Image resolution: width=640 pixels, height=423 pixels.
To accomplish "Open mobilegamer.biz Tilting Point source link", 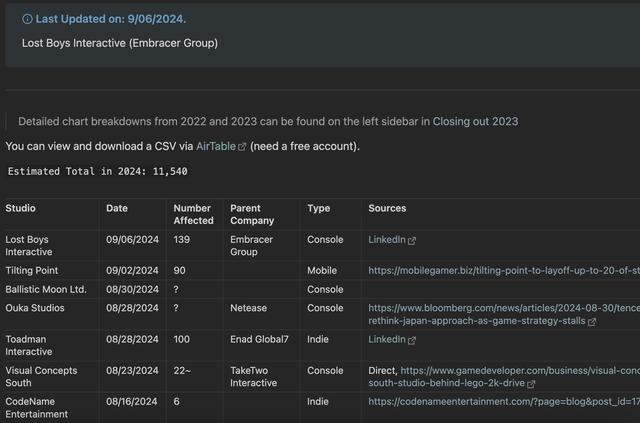I will [x=504, y=271].
